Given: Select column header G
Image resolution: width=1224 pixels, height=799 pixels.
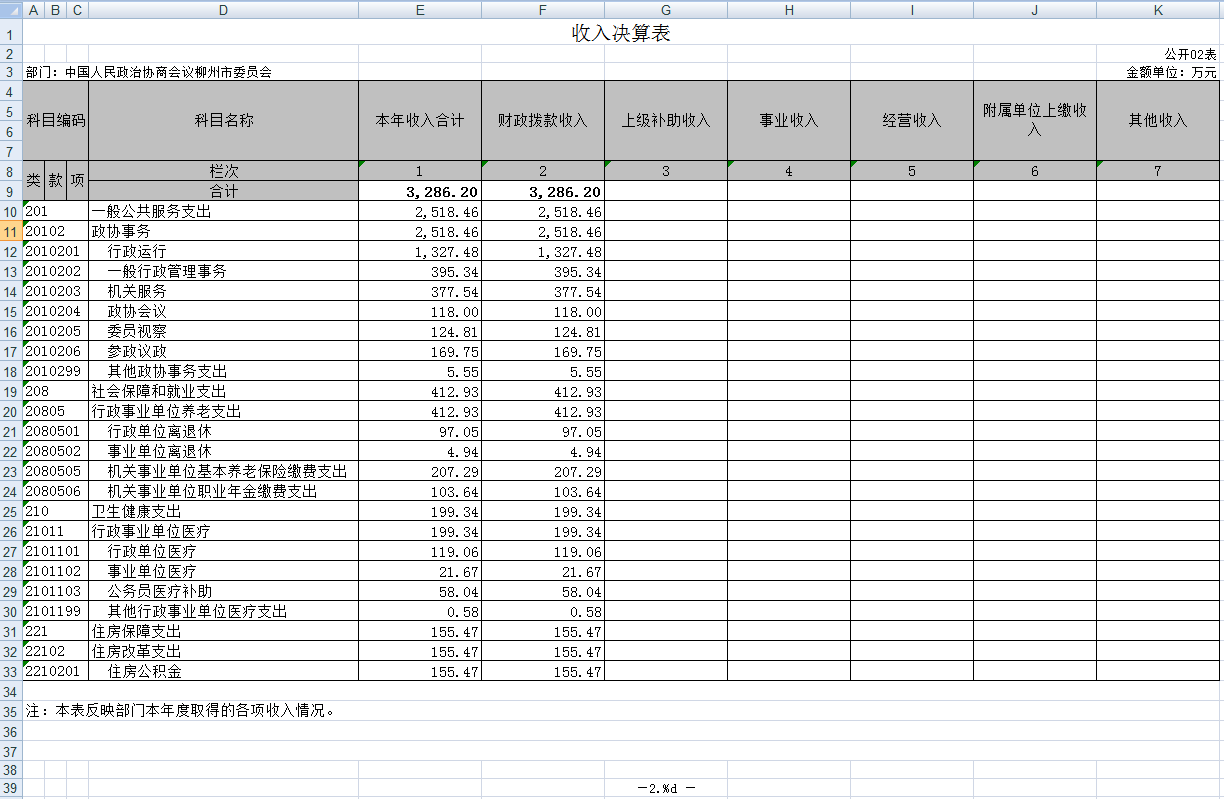Looking at the screenshot, I should [666, 10].
